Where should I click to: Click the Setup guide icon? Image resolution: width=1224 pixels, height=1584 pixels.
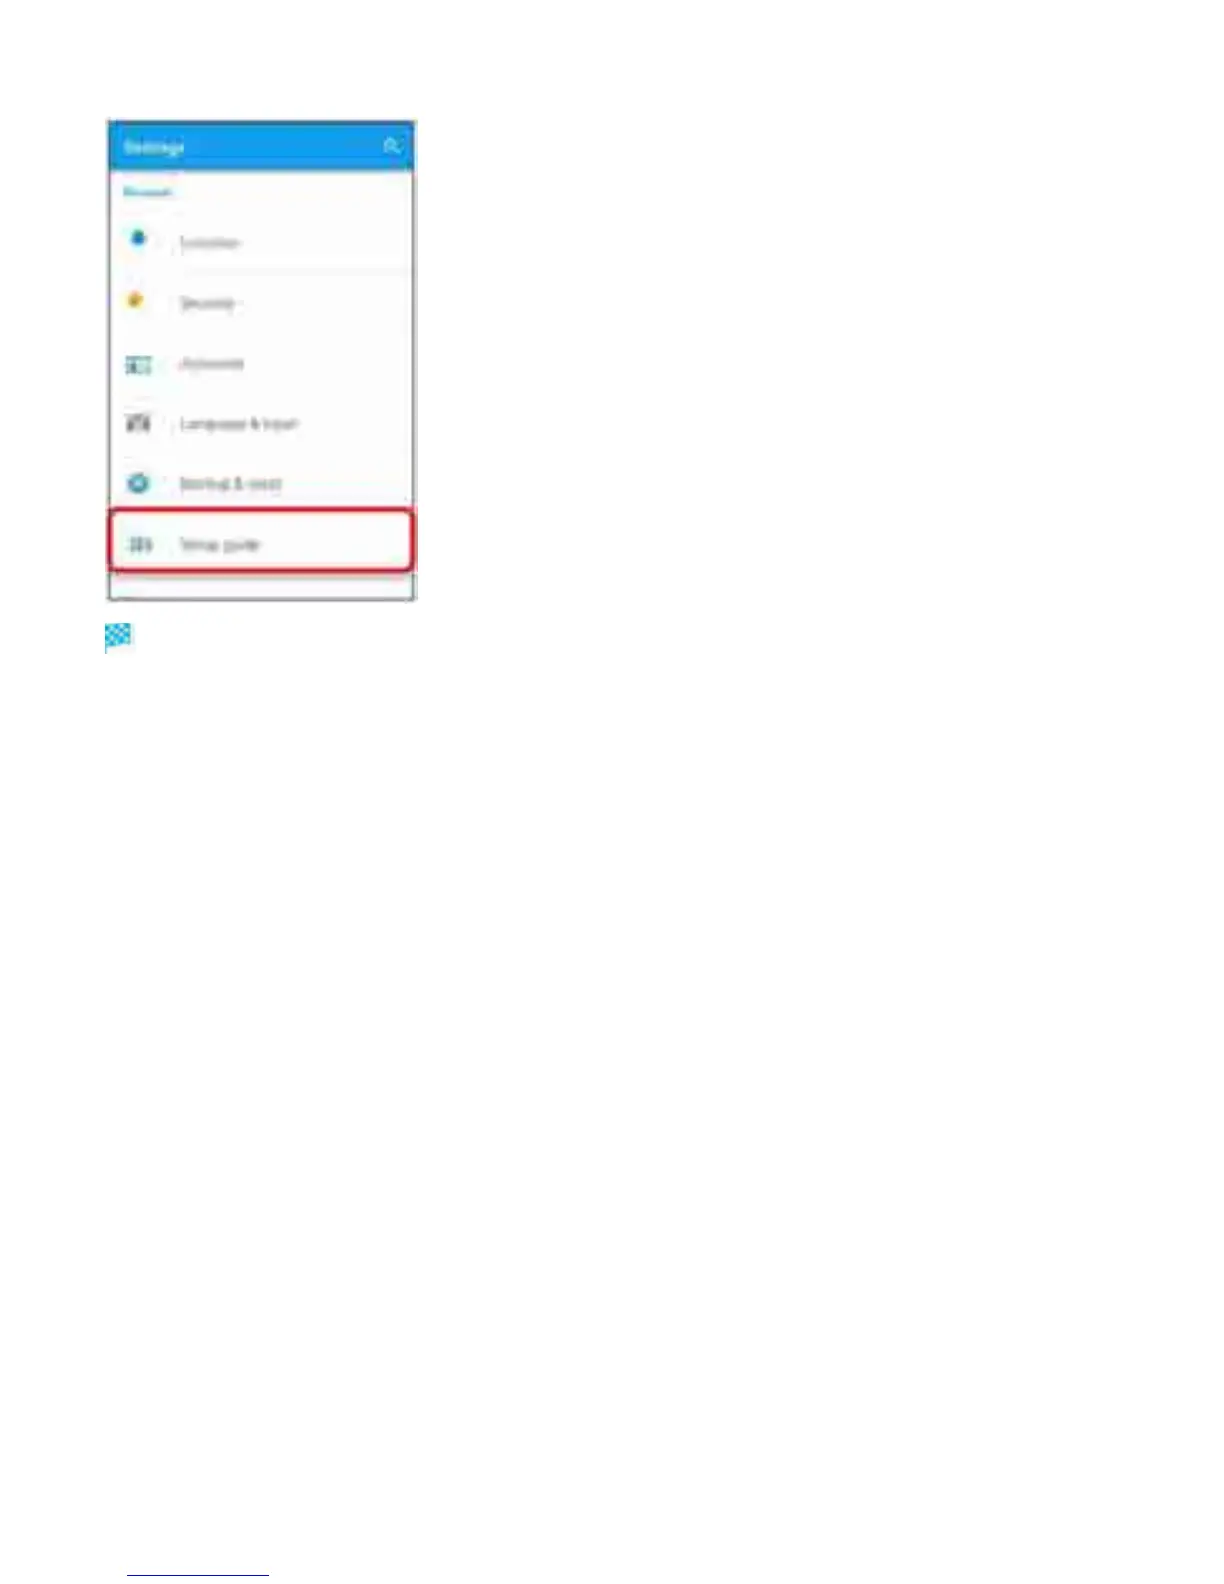140,544
